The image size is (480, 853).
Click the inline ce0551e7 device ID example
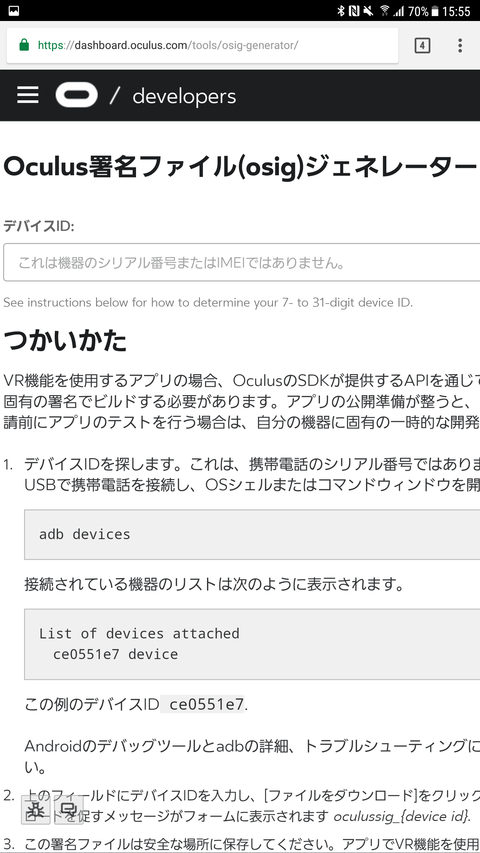[x=206, y=704]
